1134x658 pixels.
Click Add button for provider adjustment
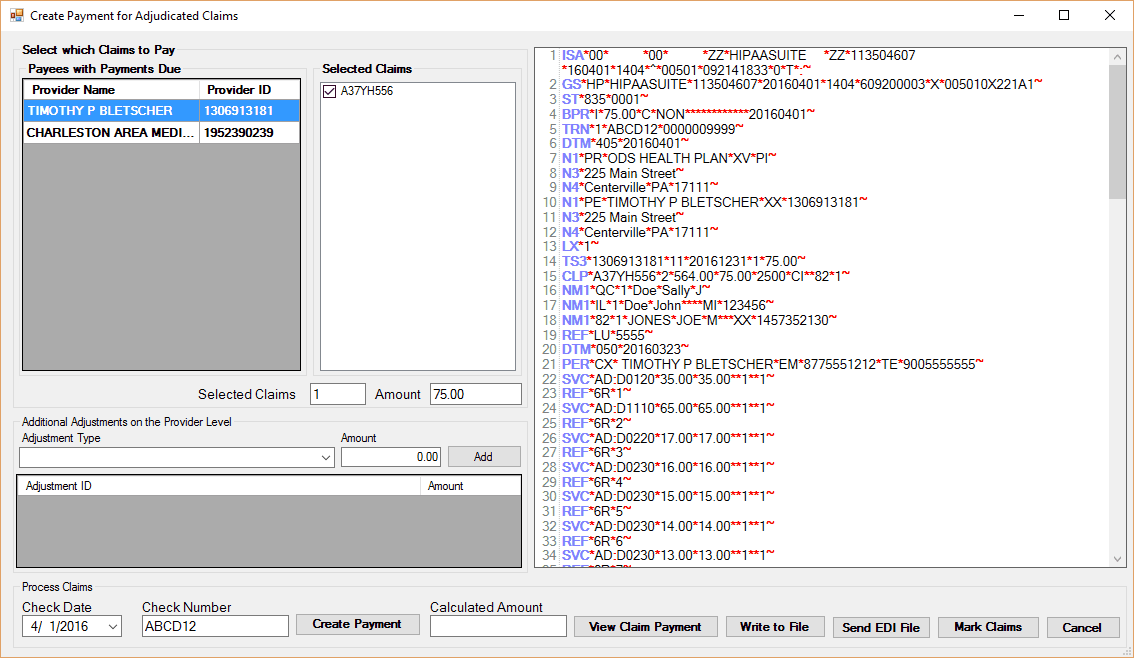pyautogui.click(x=483, y=457)
